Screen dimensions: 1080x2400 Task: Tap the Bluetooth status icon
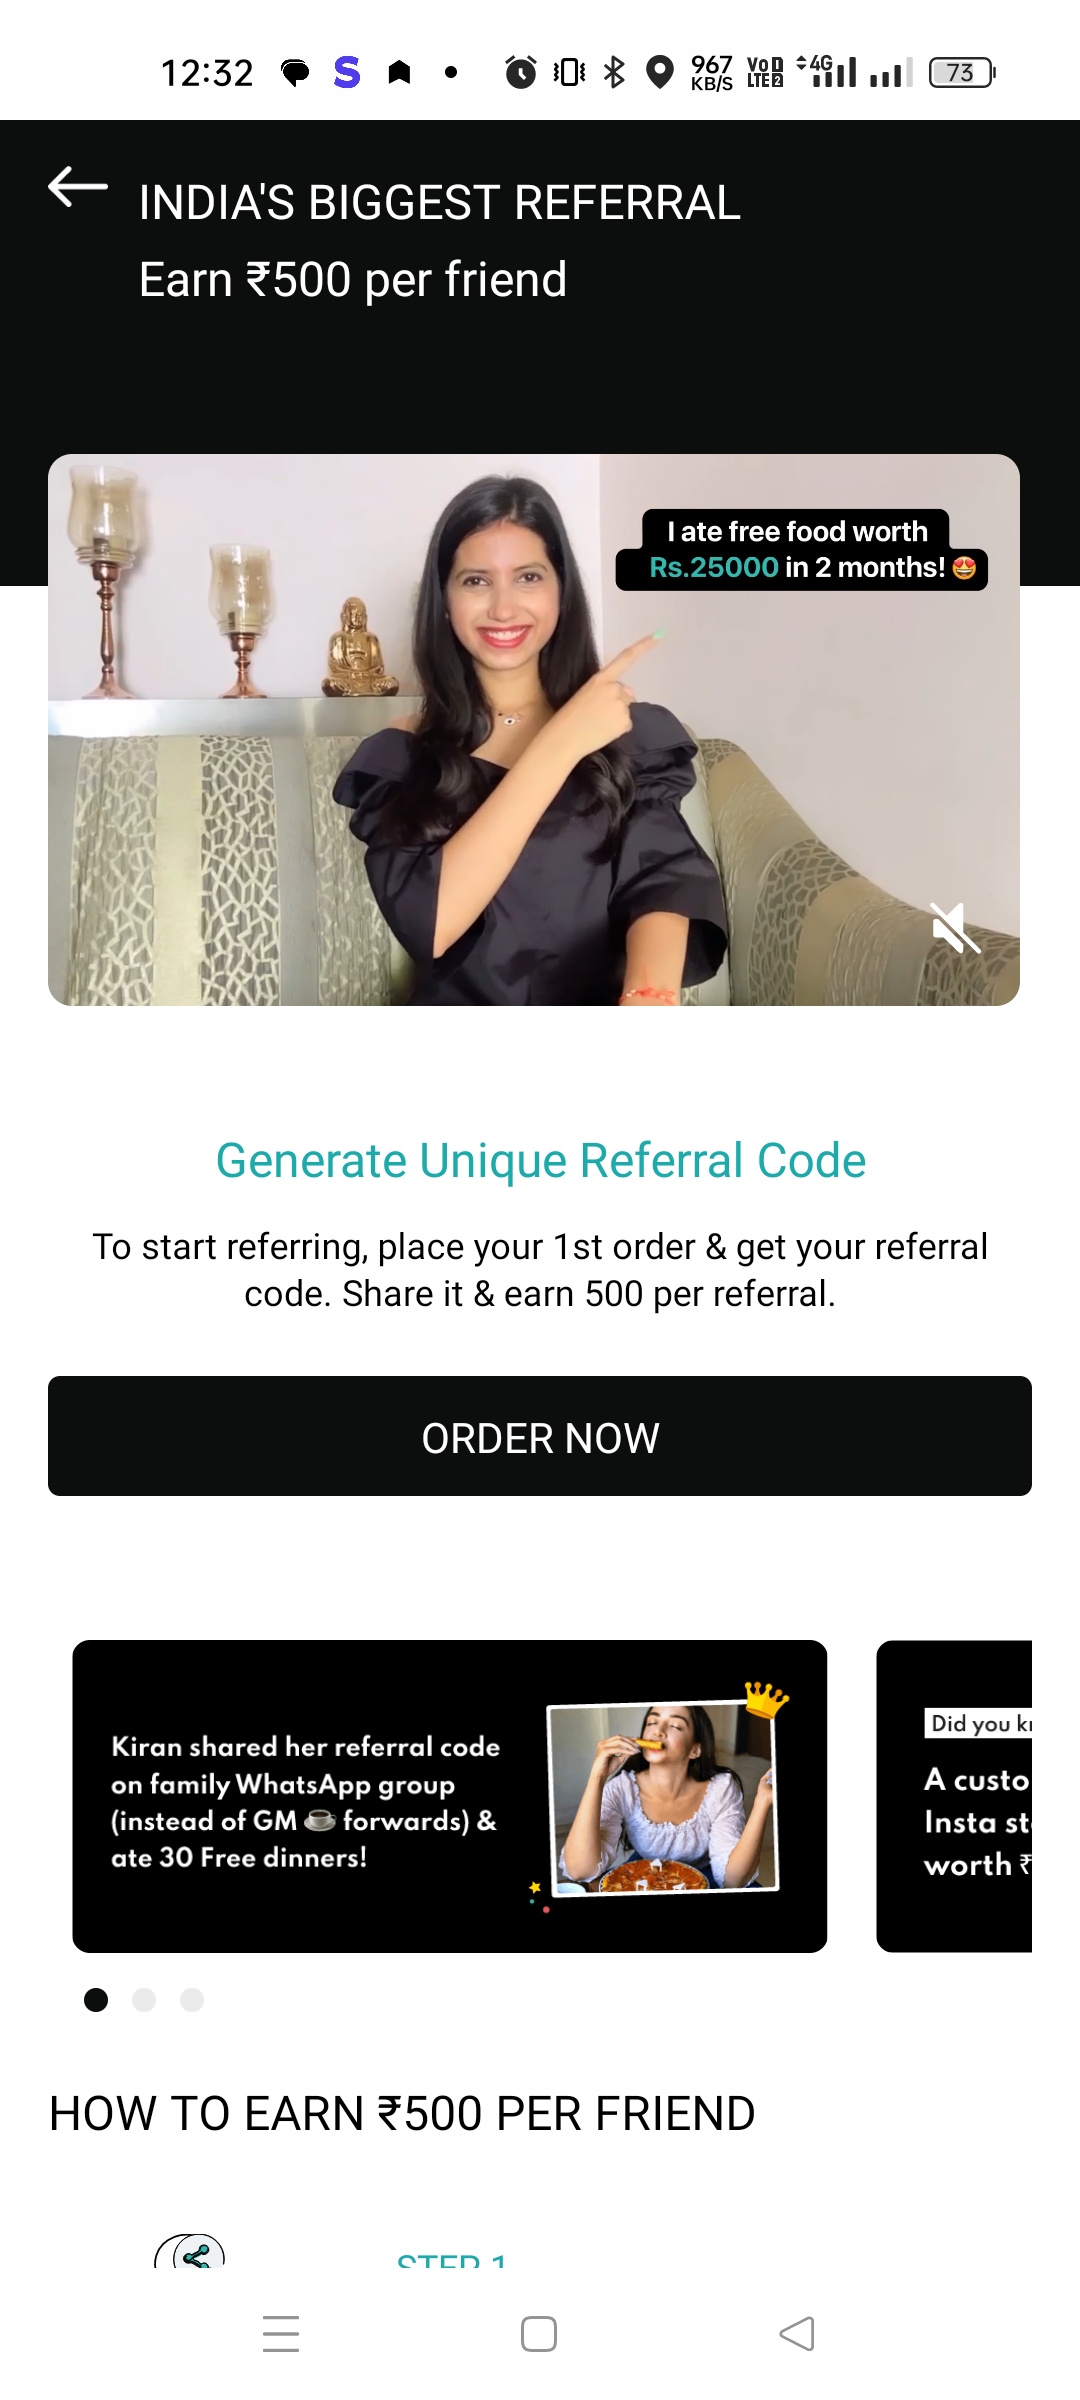[x=614, y=72]
